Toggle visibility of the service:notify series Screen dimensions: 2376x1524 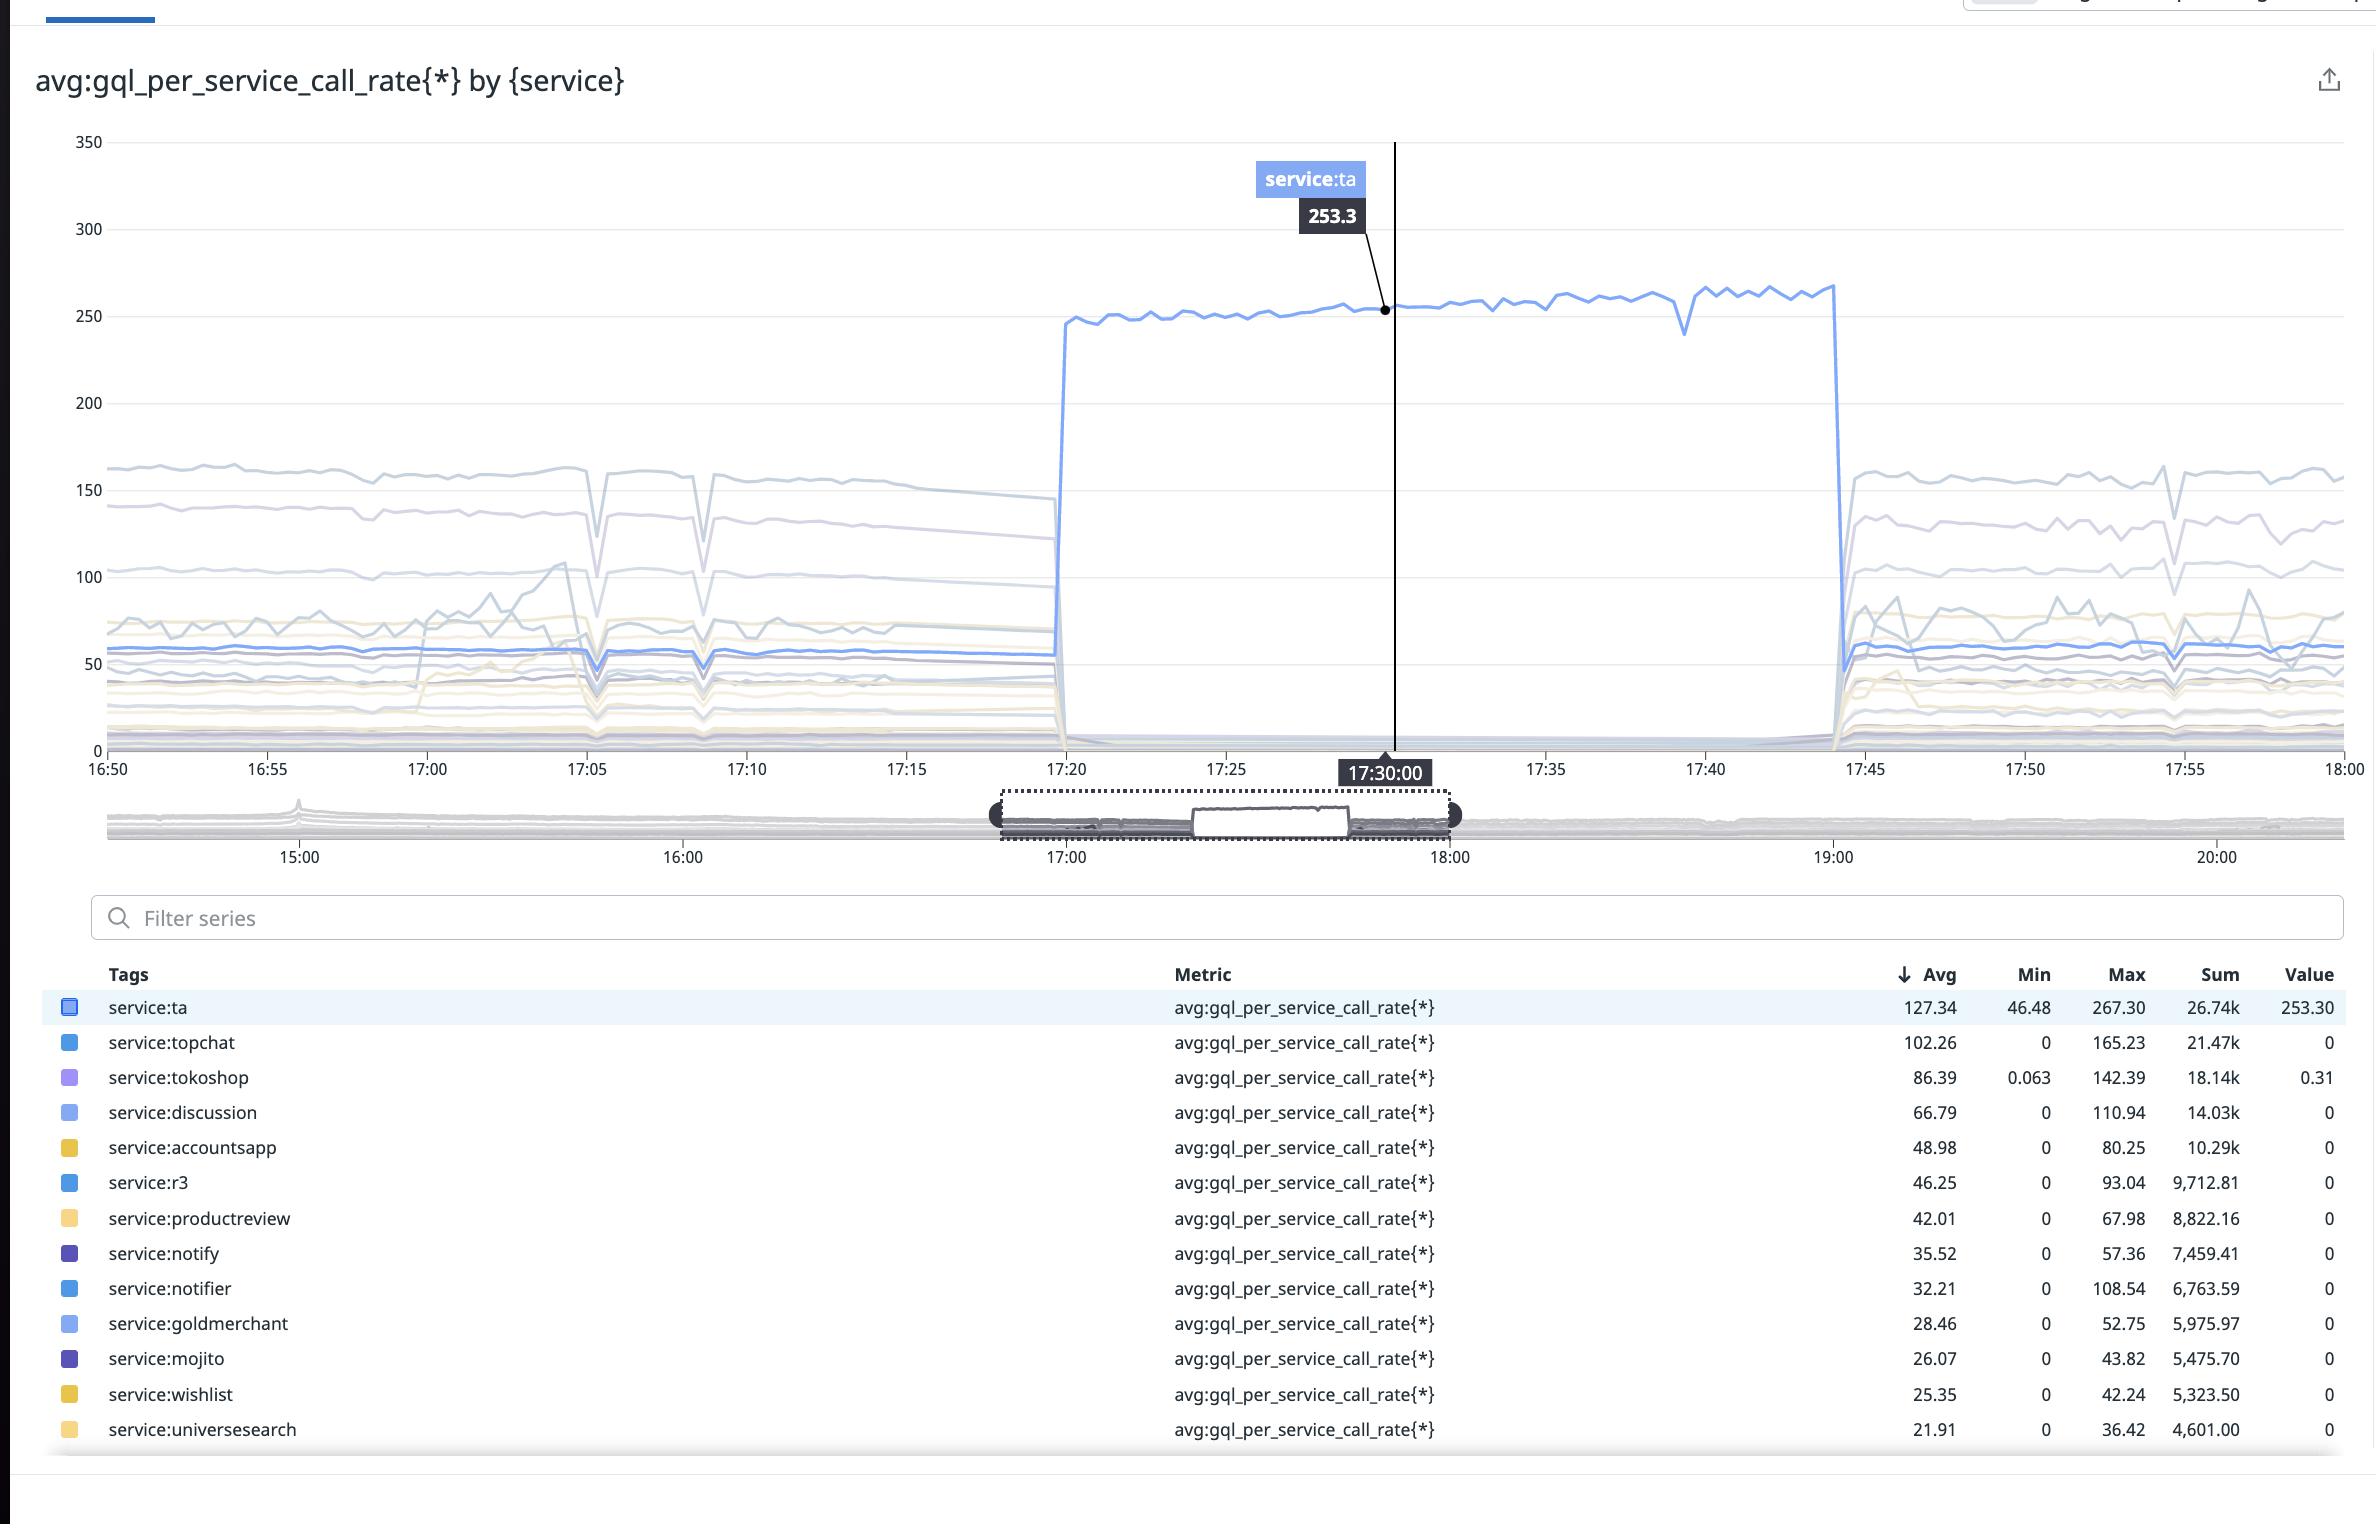pyautogui.click(x=70, y=1253)
